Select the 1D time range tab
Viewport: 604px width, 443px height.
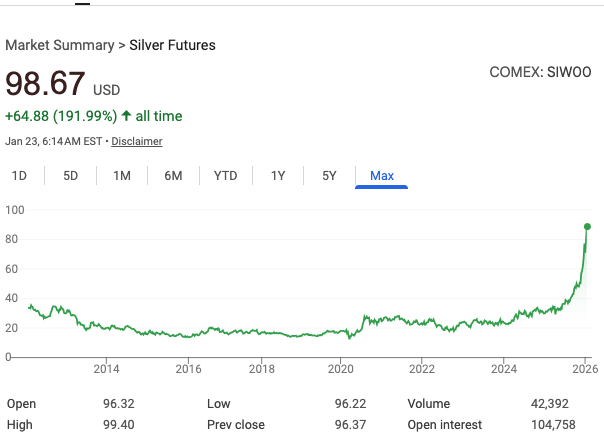tap(19, 176)
